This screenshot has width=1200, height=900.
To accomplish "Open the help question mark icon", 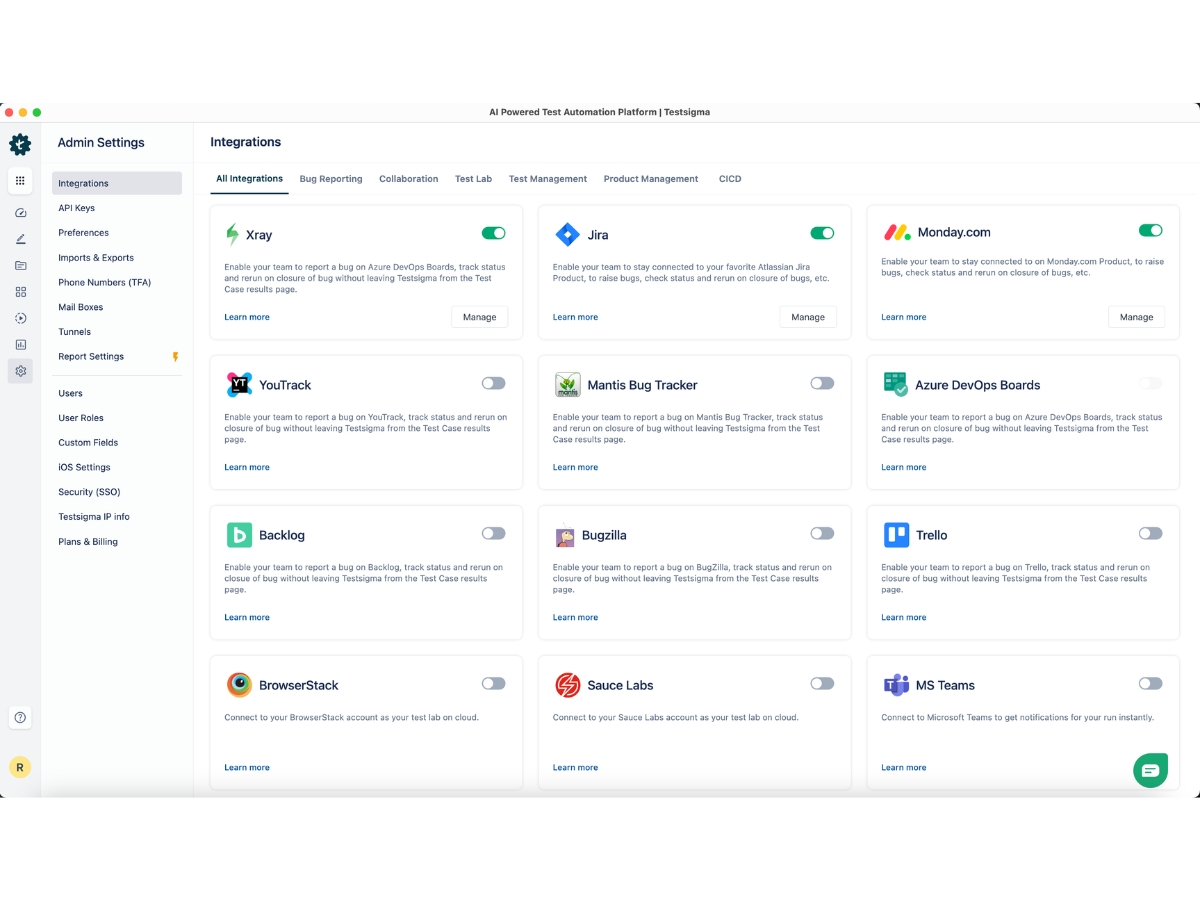I will pyautogui.click(x=20, y=717).
